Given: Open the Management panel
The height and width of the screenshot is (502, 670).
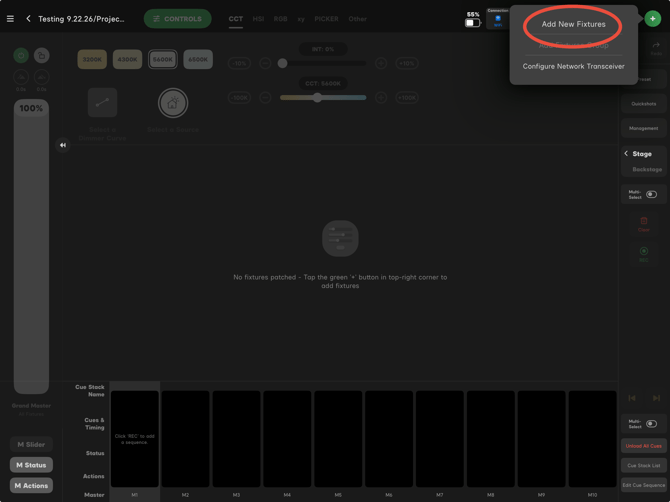Looking at the screenshot, I should pyautogui.click(x=644, y=128).
